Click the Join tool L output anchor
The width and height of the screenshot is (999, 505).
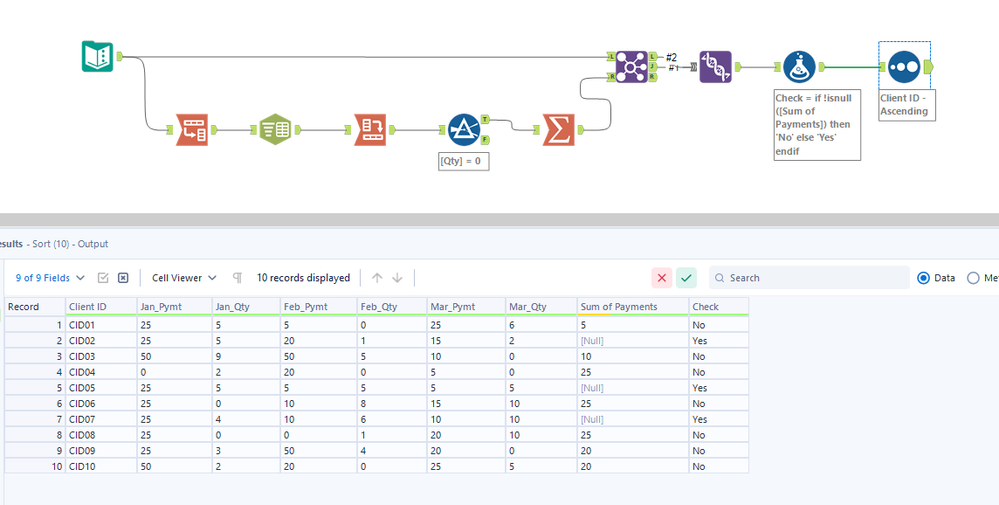(652, 57)
